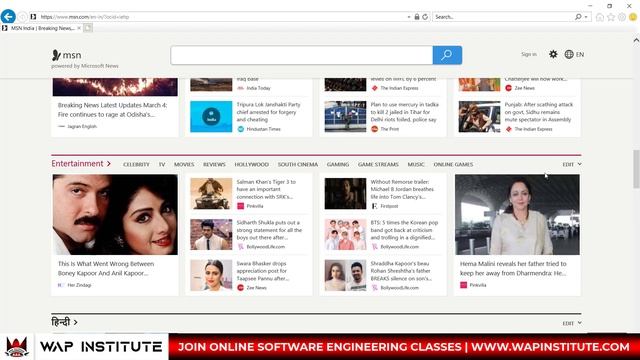The height and width of the screenshot is (360, 640).
Task: Open the Salman Khan Tiger 3 article
Action: coord(266,189)
